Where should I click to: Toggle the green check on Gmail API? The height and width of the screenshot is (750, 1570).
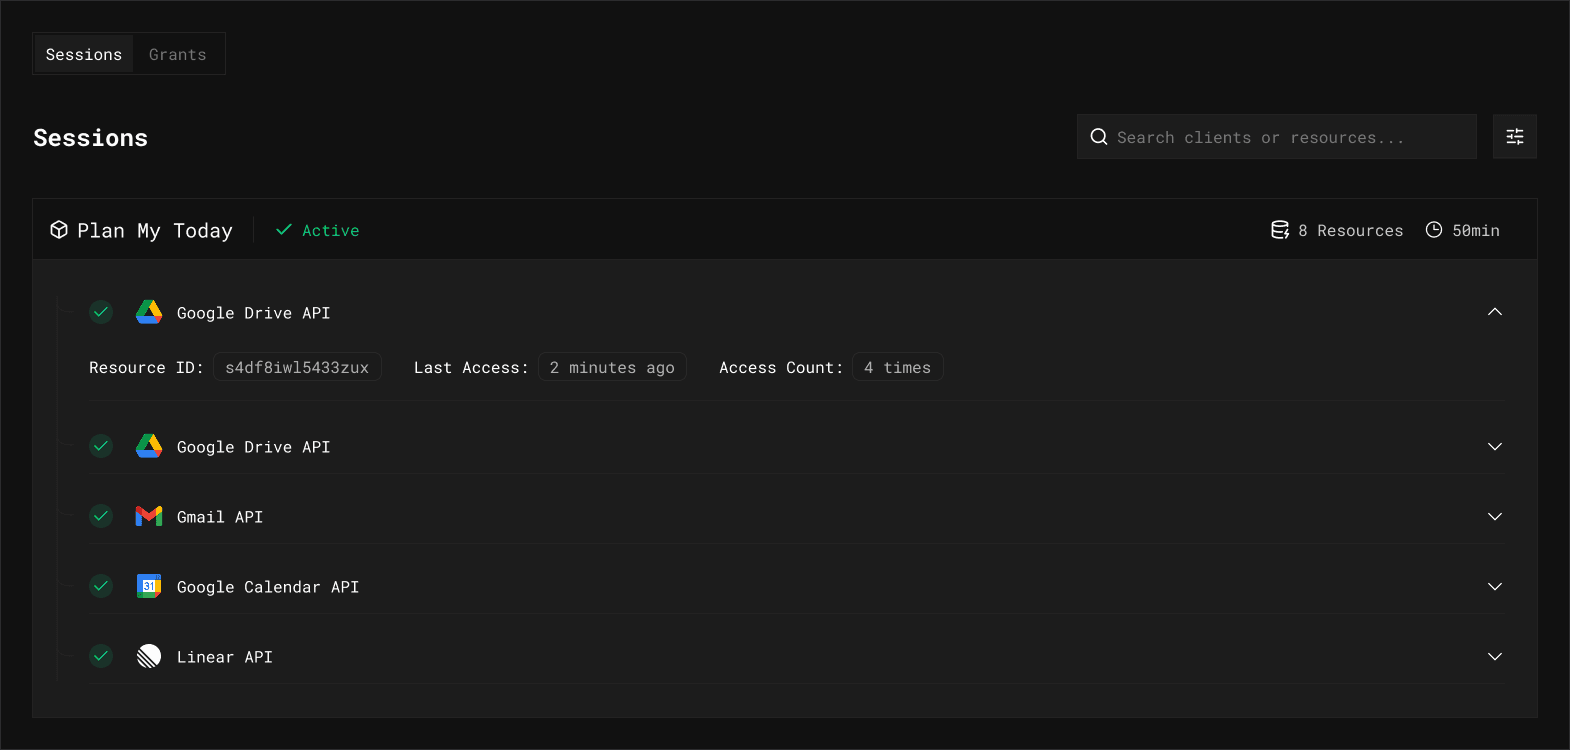click(x=101, y=516)
